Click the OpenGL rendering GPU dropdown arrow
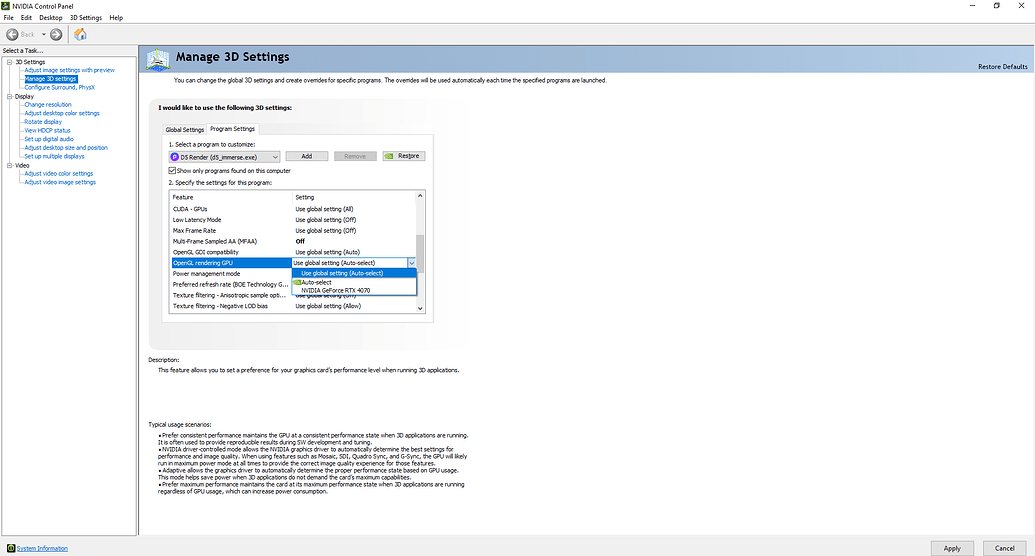 click(411, 263)
